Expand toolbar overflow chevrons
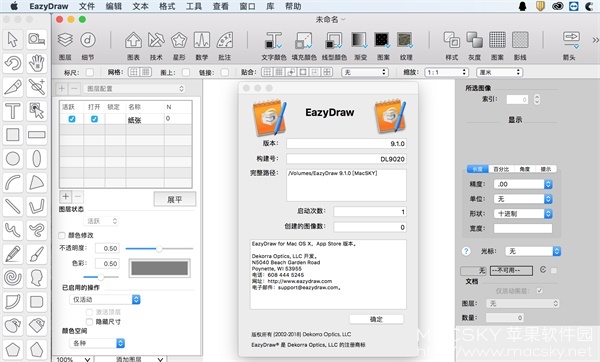The image size is (600, 362). pos(595,40)
